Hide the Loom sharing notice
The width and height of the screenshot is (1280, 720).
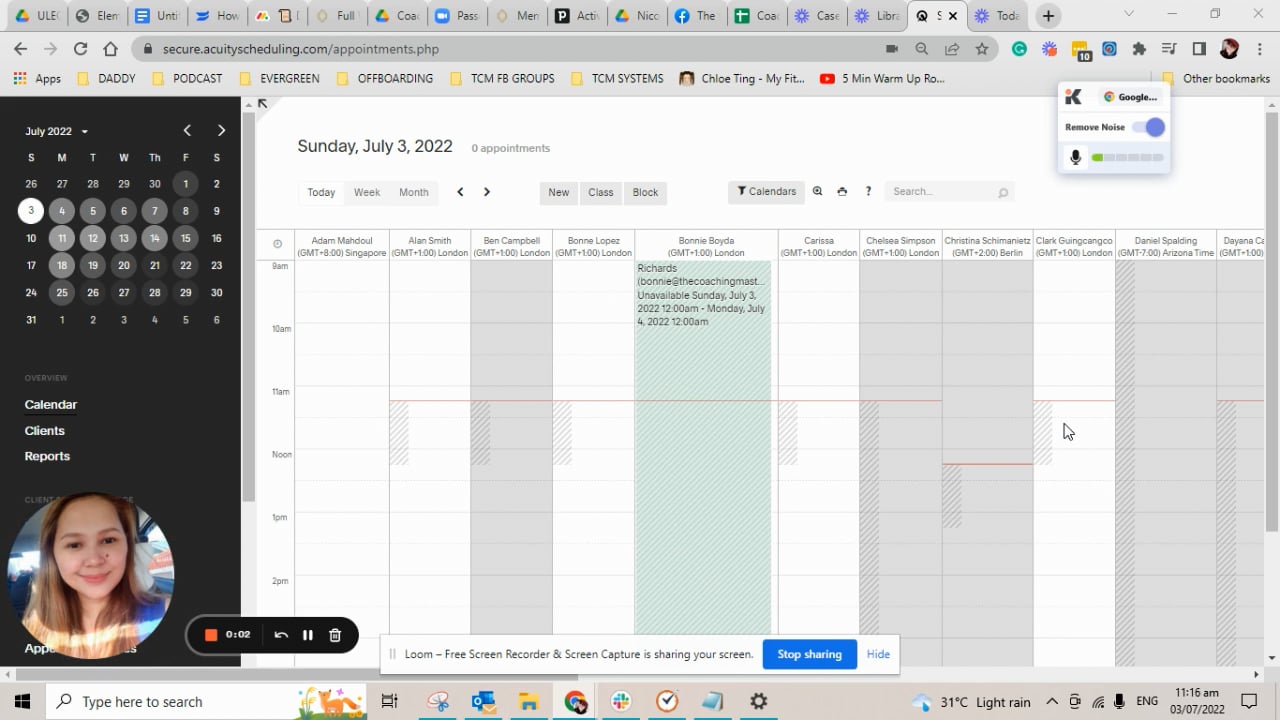[x=878, y=654]
